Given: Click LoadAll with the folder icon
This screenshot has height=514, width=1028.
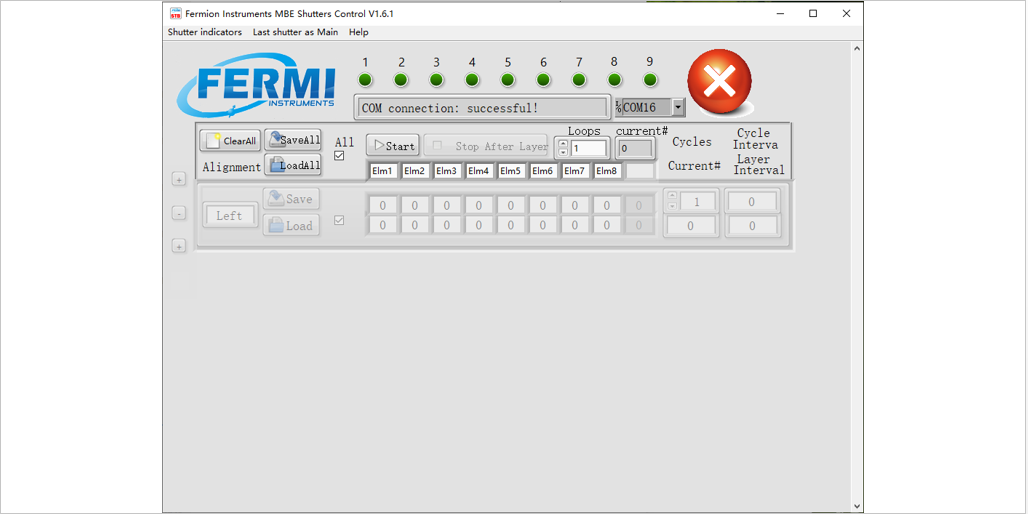Looking at the screenshot, I should click(293, 165).
